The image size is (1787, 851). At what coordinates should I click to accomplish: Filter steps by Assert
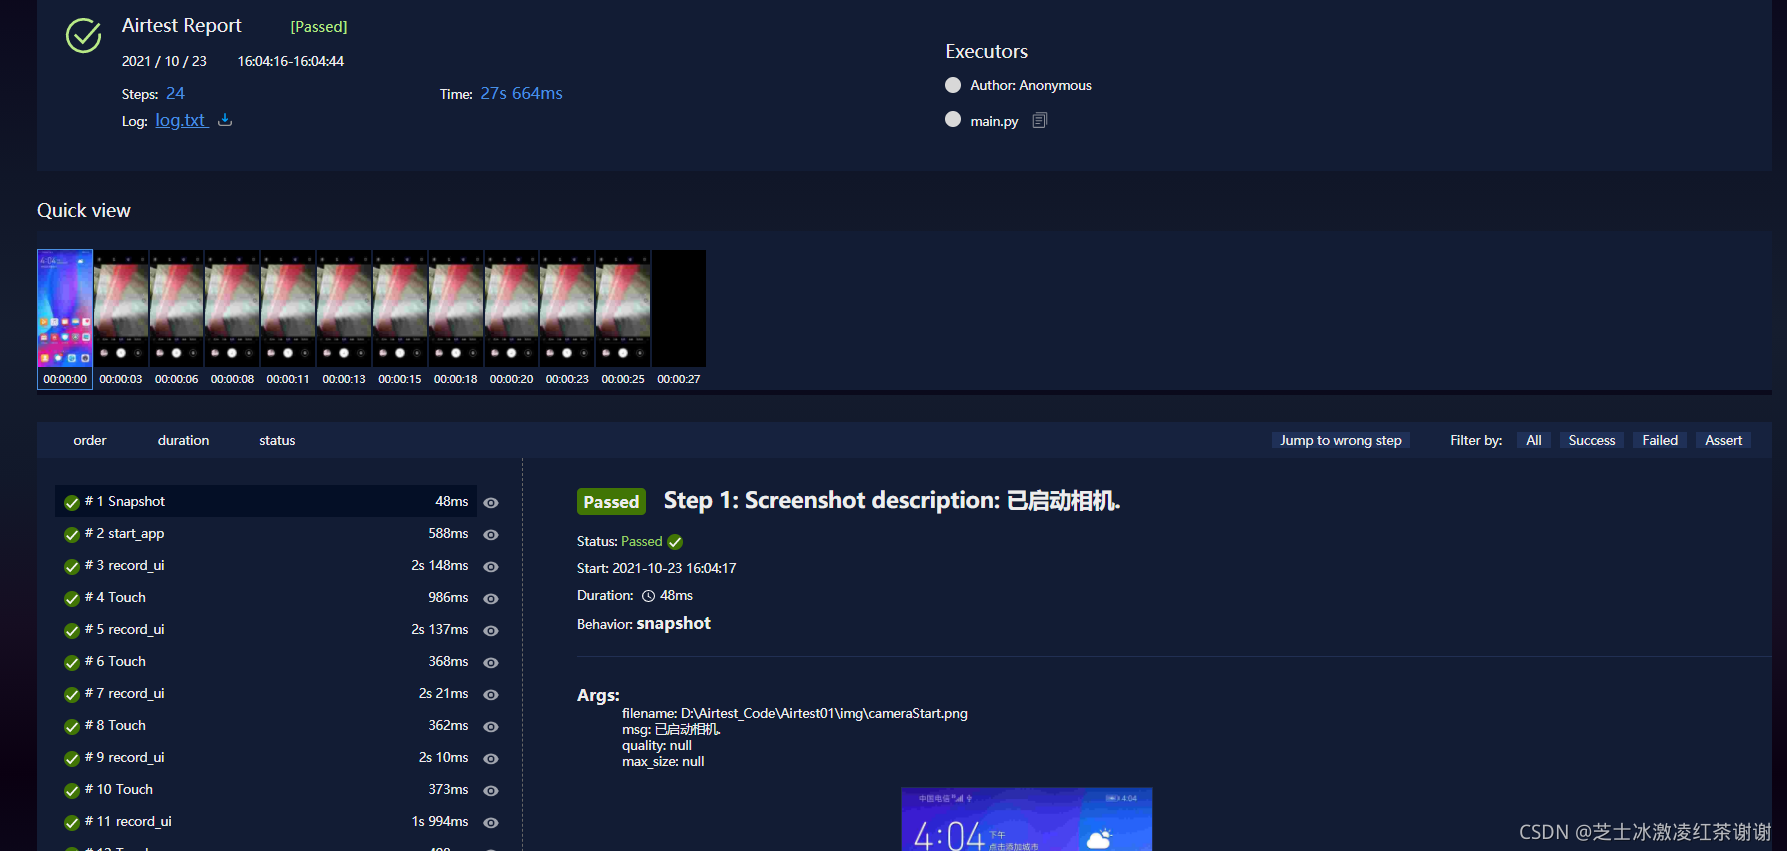tap(1723, 440)
